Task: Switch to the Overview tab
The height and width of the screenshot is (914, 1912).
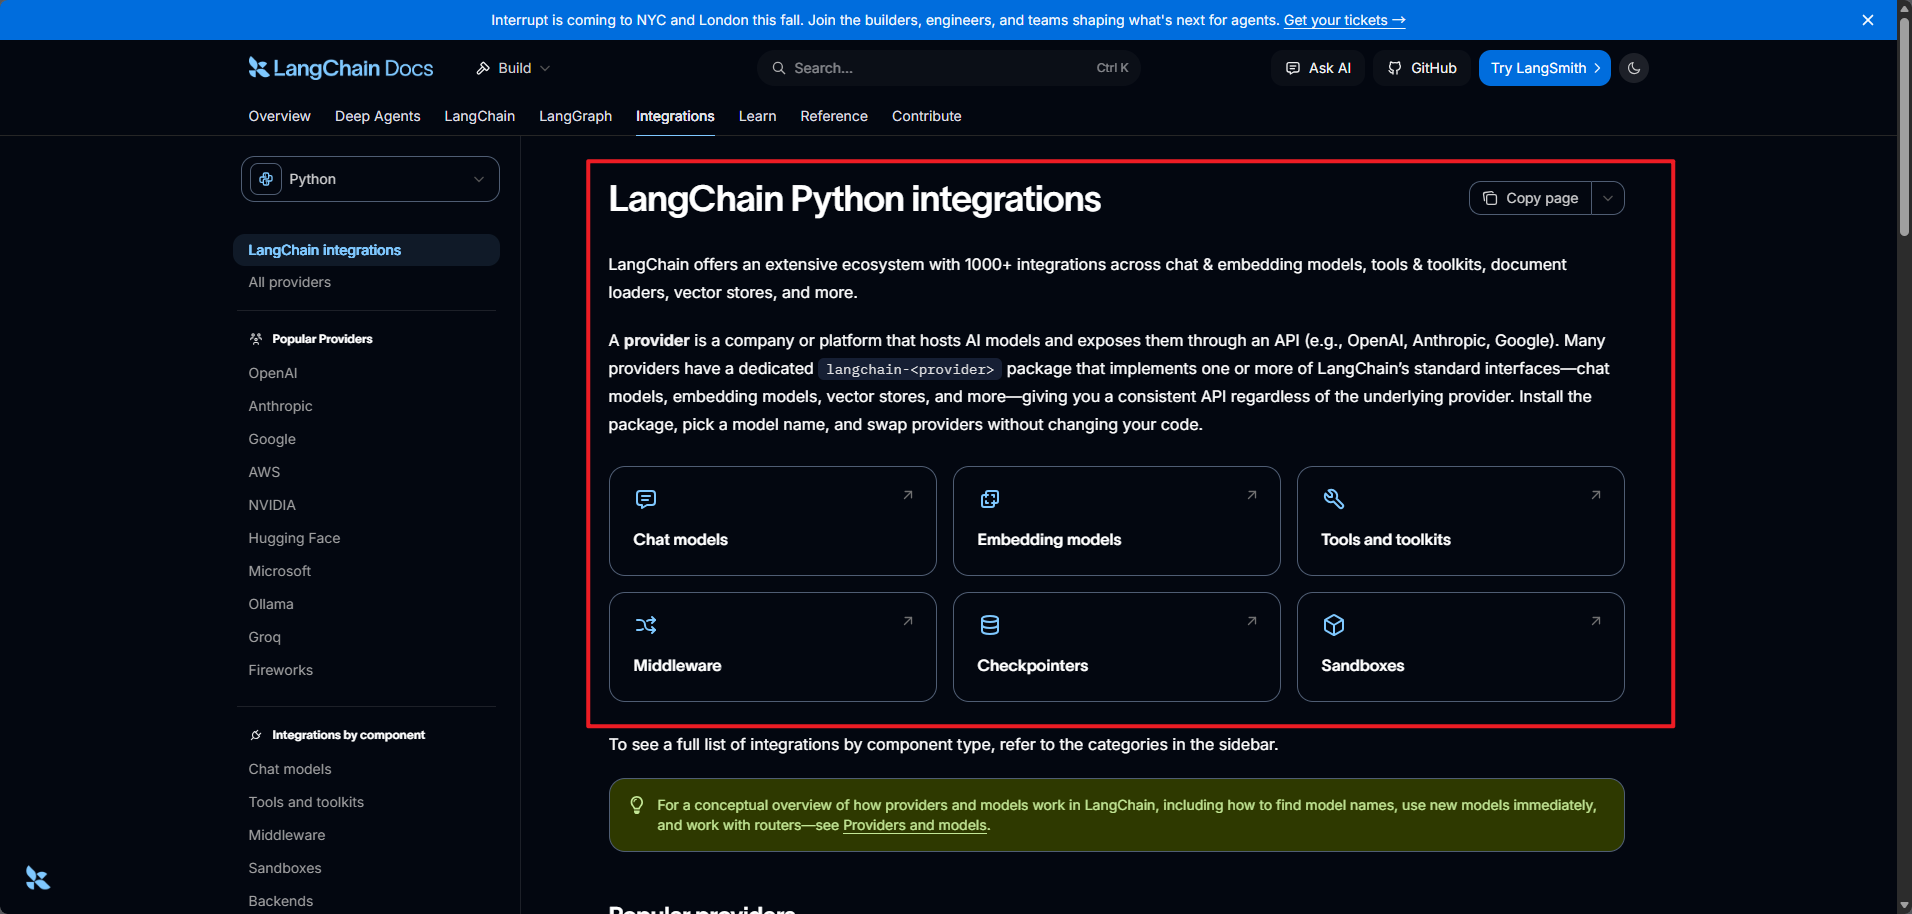Action: point(280,116)
